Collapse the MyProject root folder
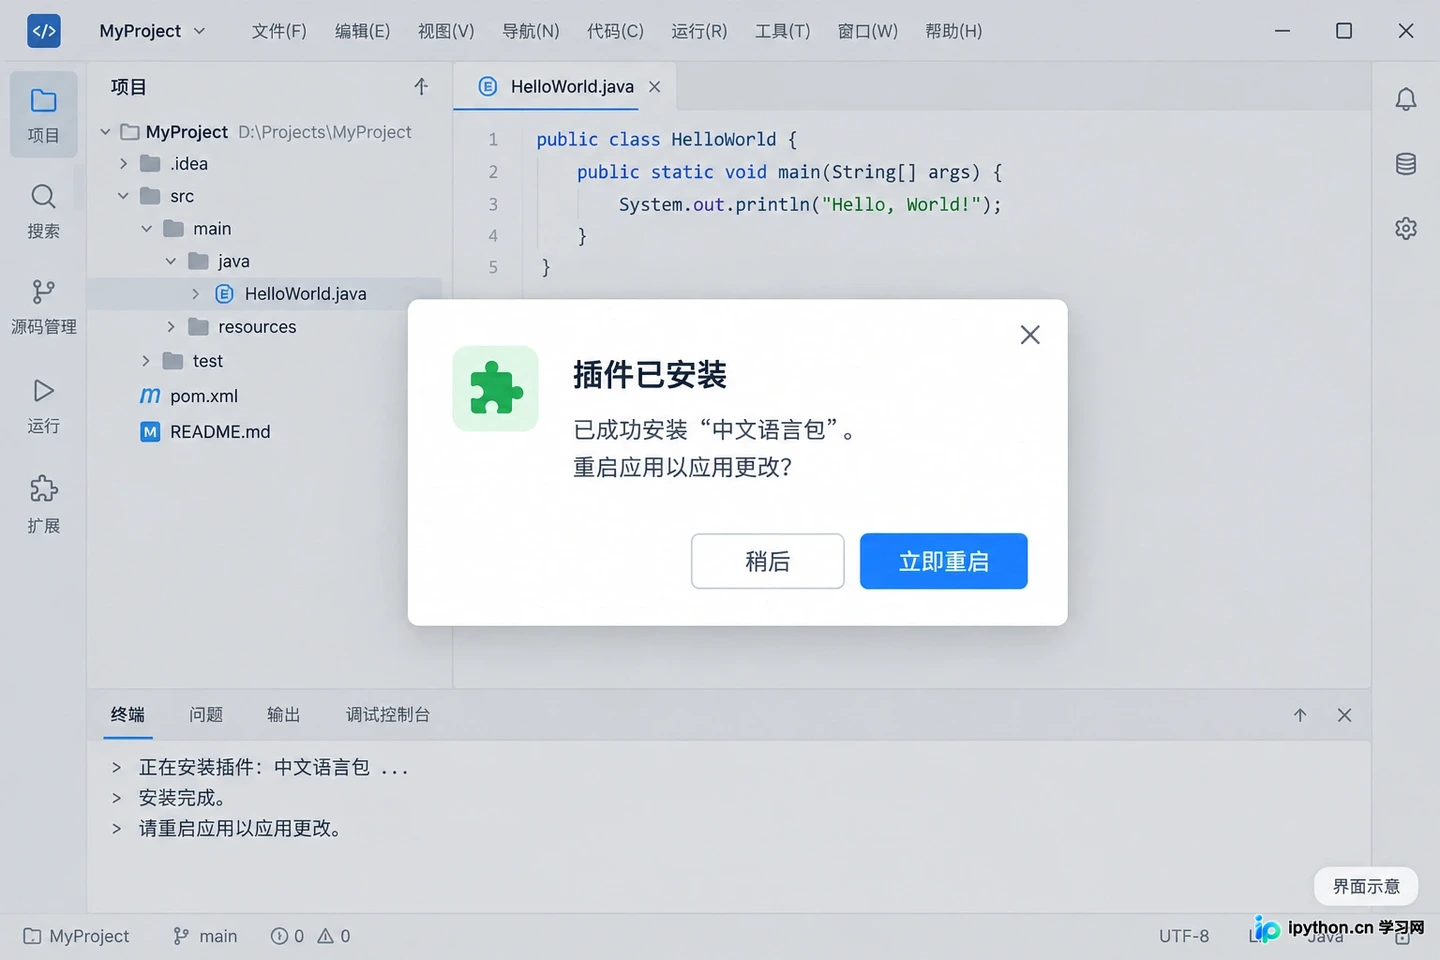Viewport: 1440px width, 960px height. (105, 132)
